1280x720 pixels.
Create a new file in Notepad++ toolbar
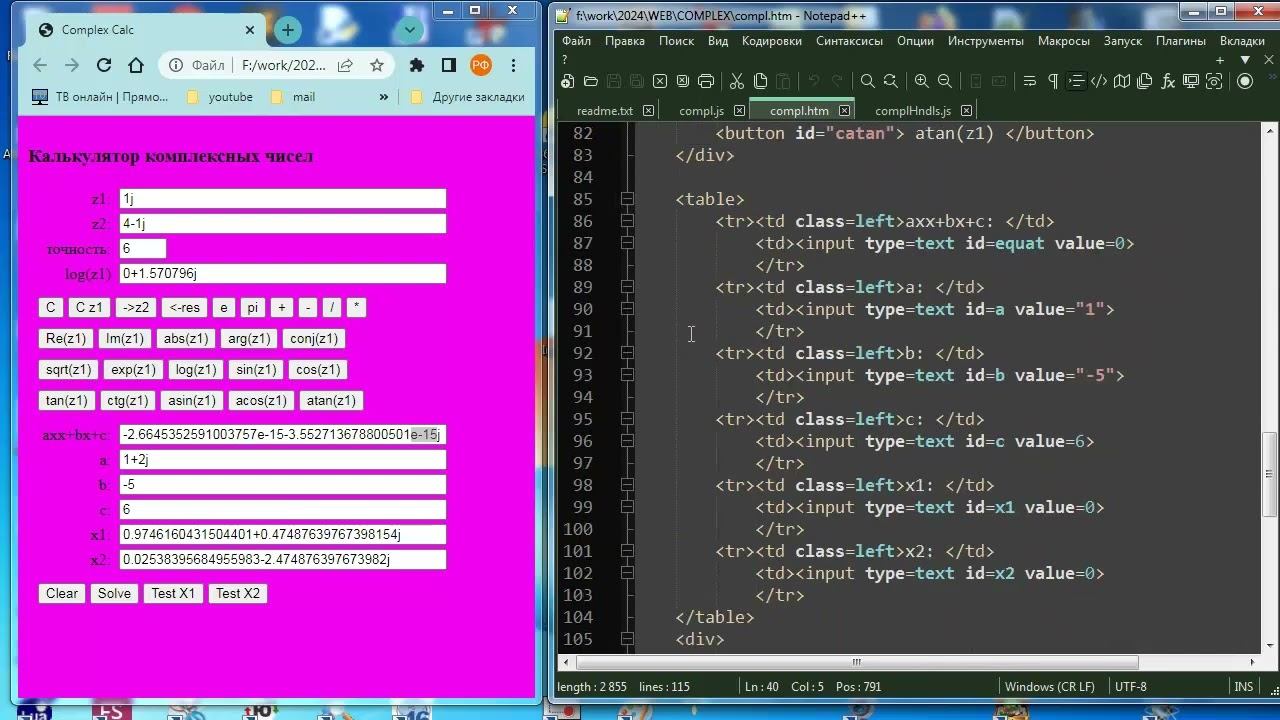coord(568,81)
